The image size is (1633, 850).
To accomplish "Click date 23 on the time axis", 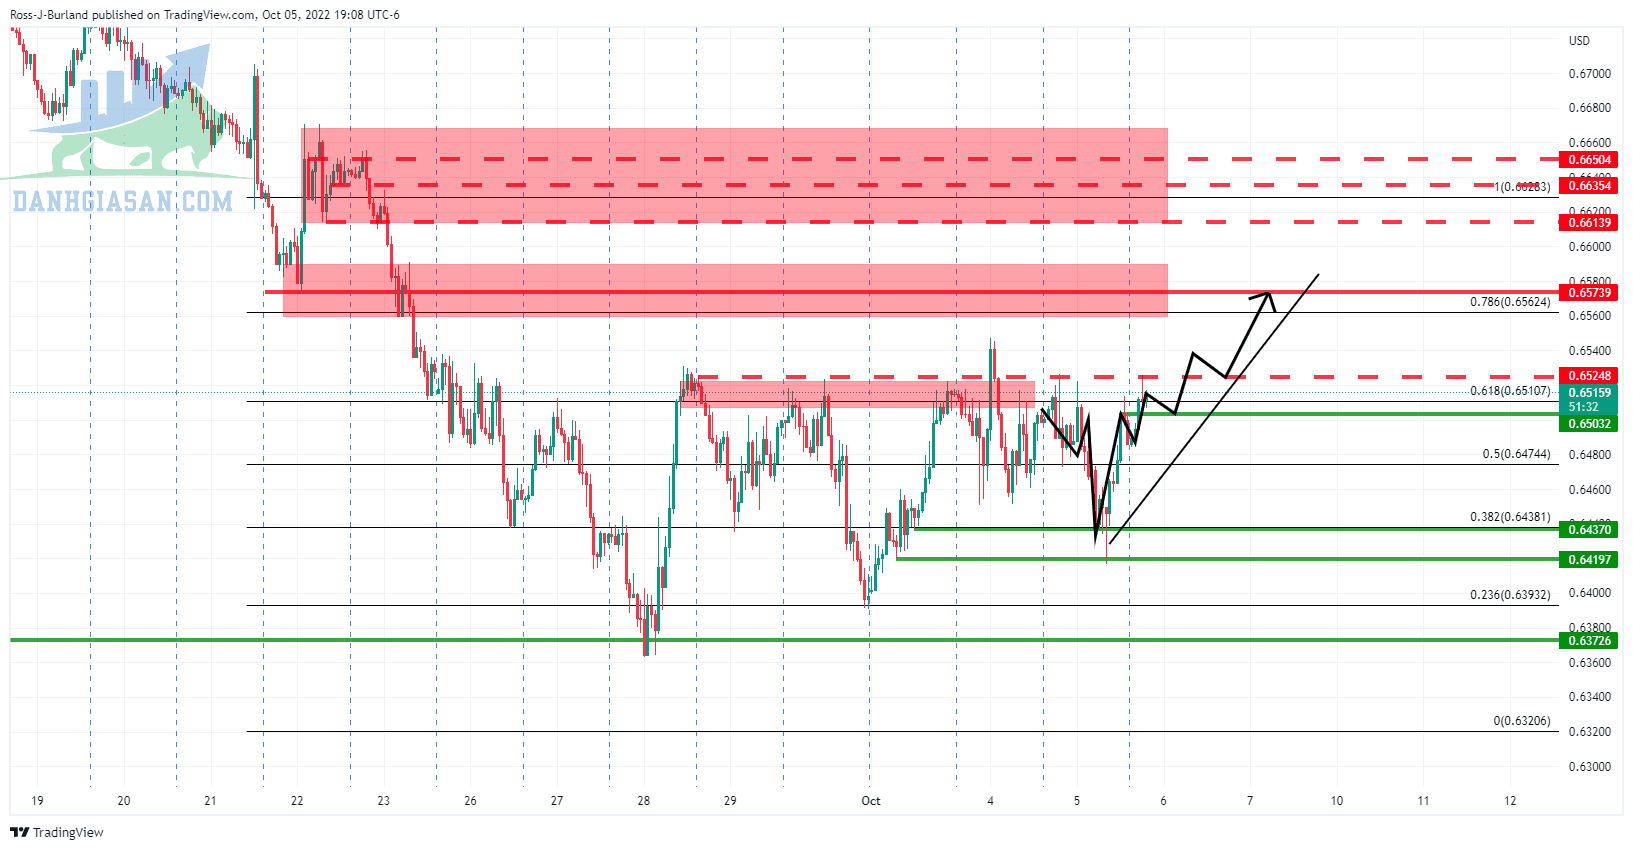I will pos(384,801).
